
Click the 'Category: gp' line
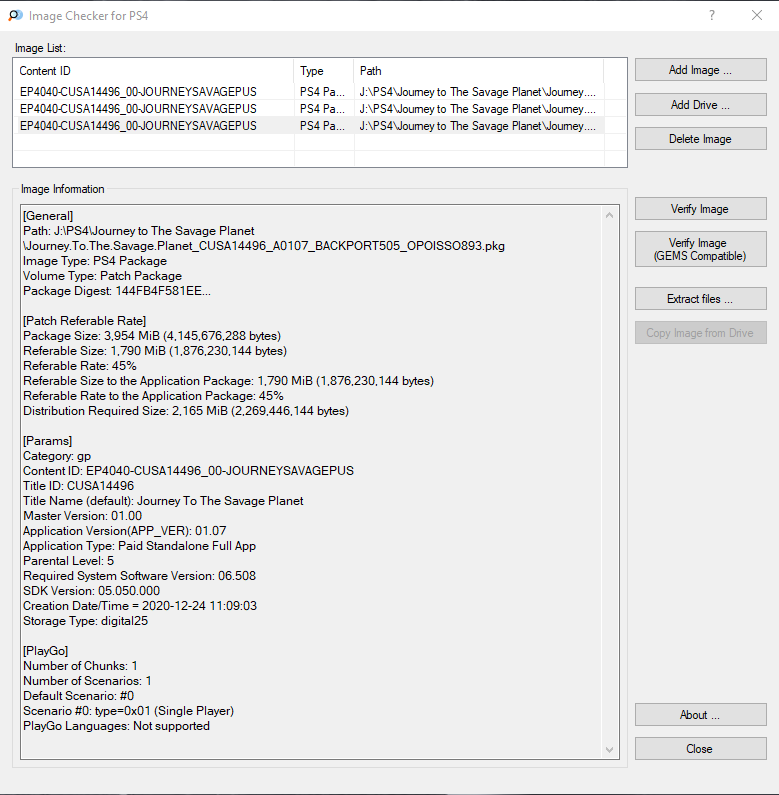coord(57,456)
